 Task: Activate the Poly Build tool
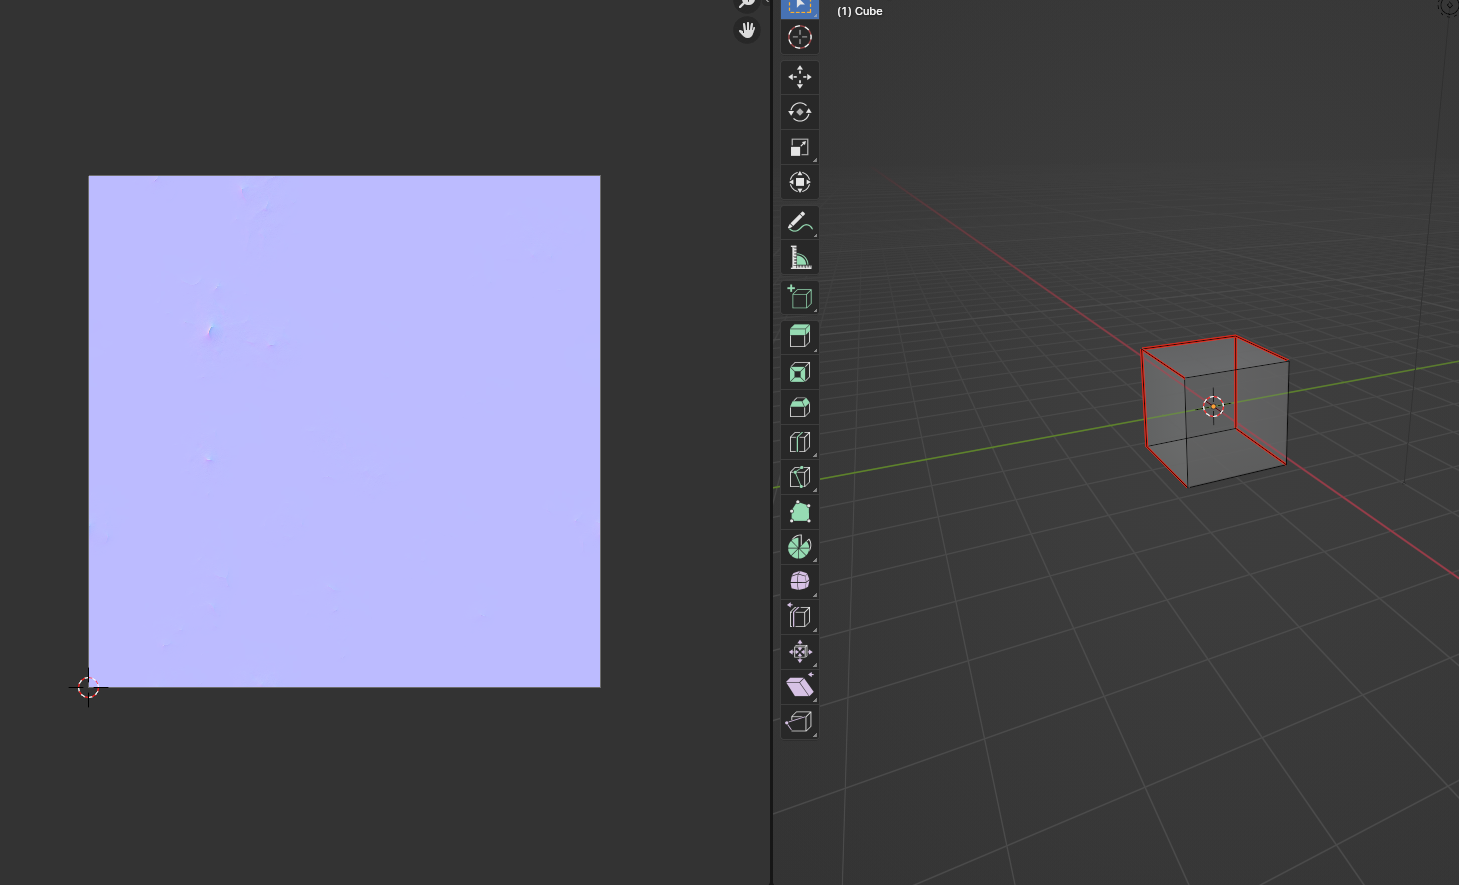pos(799,512)
